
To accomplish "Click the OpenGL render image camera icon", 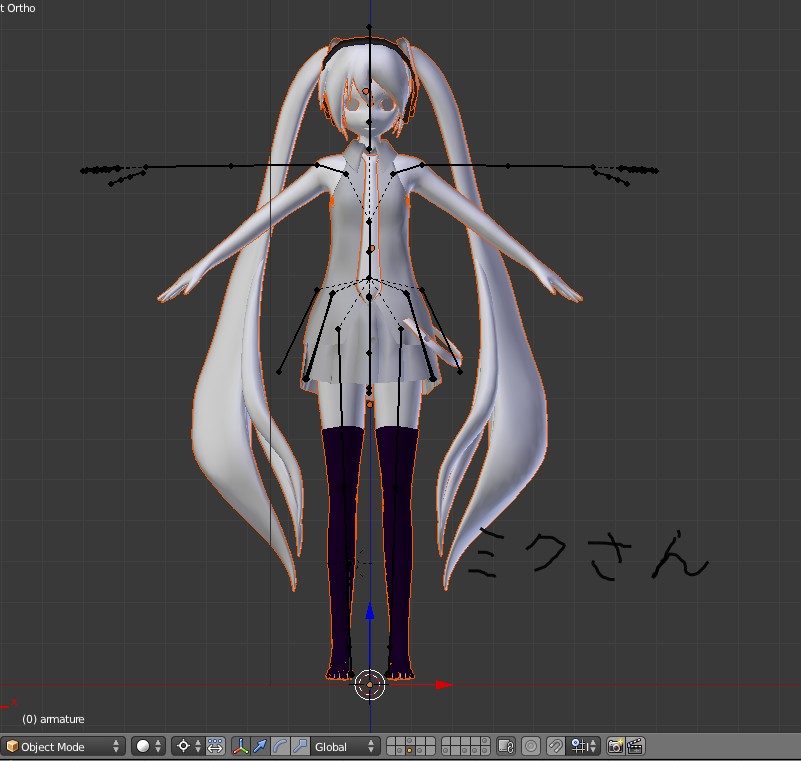I will (616, 746).
